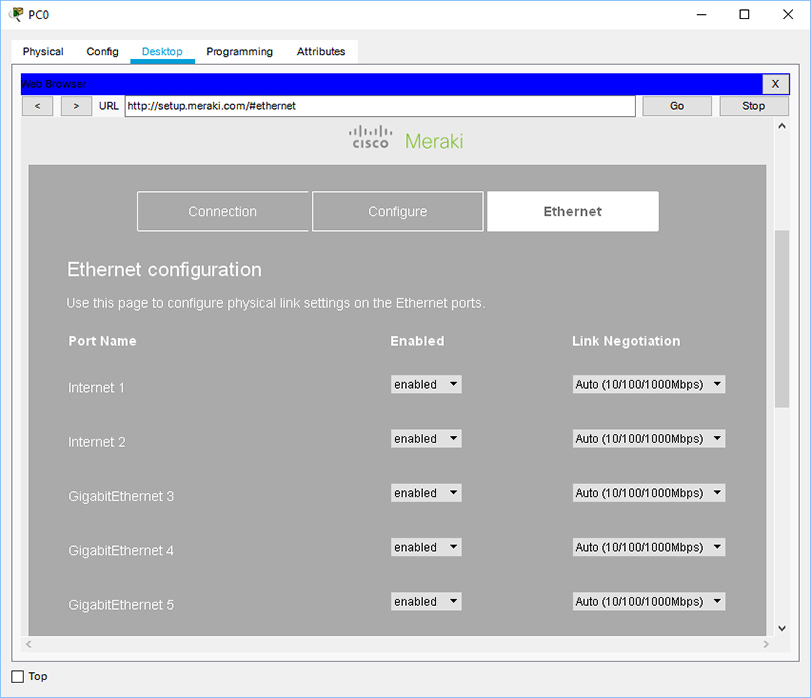Image resolution: width=811 pixels, height=698 pixels.
Task: Open GigabitEthernet 3 link negotiation dropdown
Action: pos(649,493)
